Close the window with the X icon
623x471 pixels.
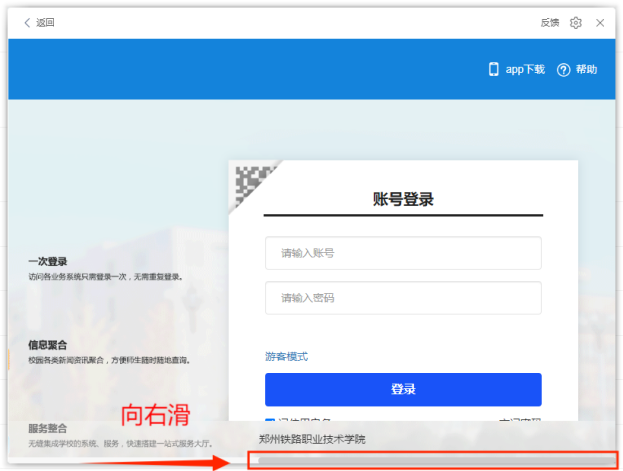(x=600, y=22)
